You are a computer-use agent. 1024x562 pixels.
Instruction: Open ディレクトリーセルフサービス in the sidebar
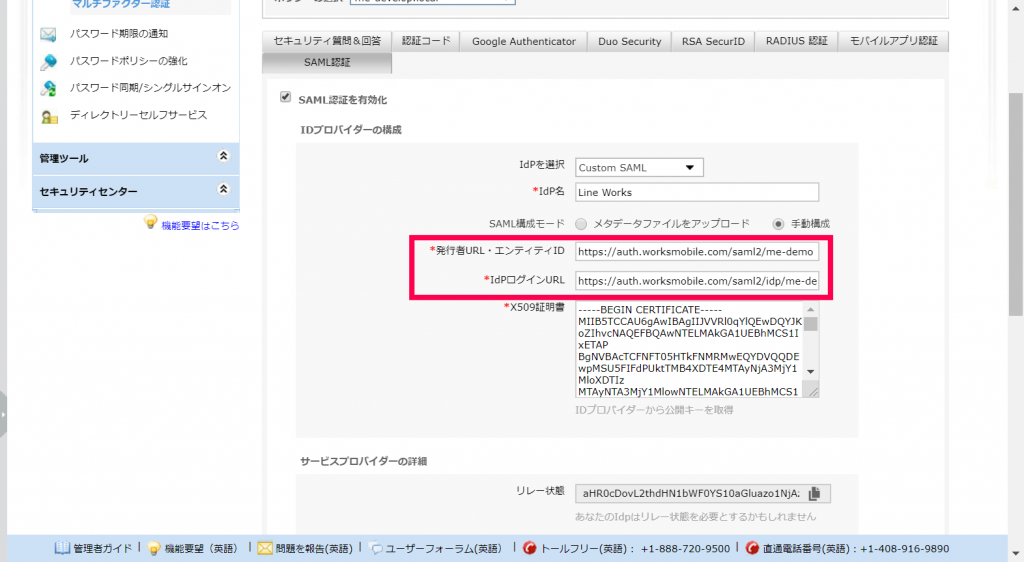pyautogui.click(x=138, y=116)
